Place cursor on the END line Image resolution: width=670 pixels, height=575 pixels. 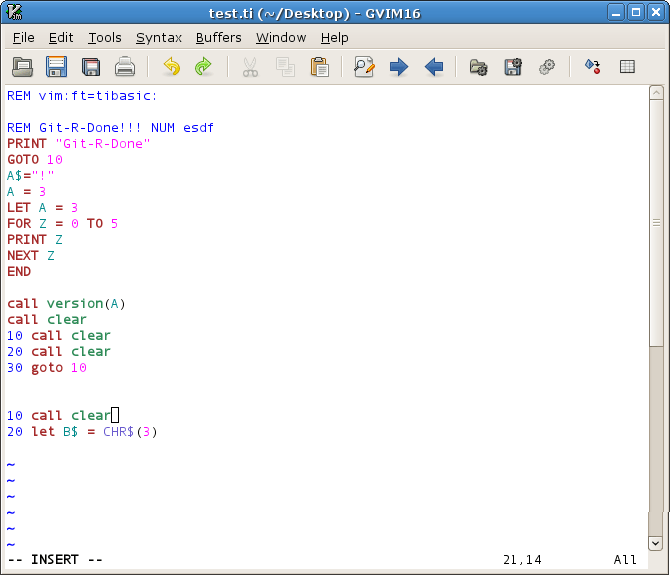point(19,272)
